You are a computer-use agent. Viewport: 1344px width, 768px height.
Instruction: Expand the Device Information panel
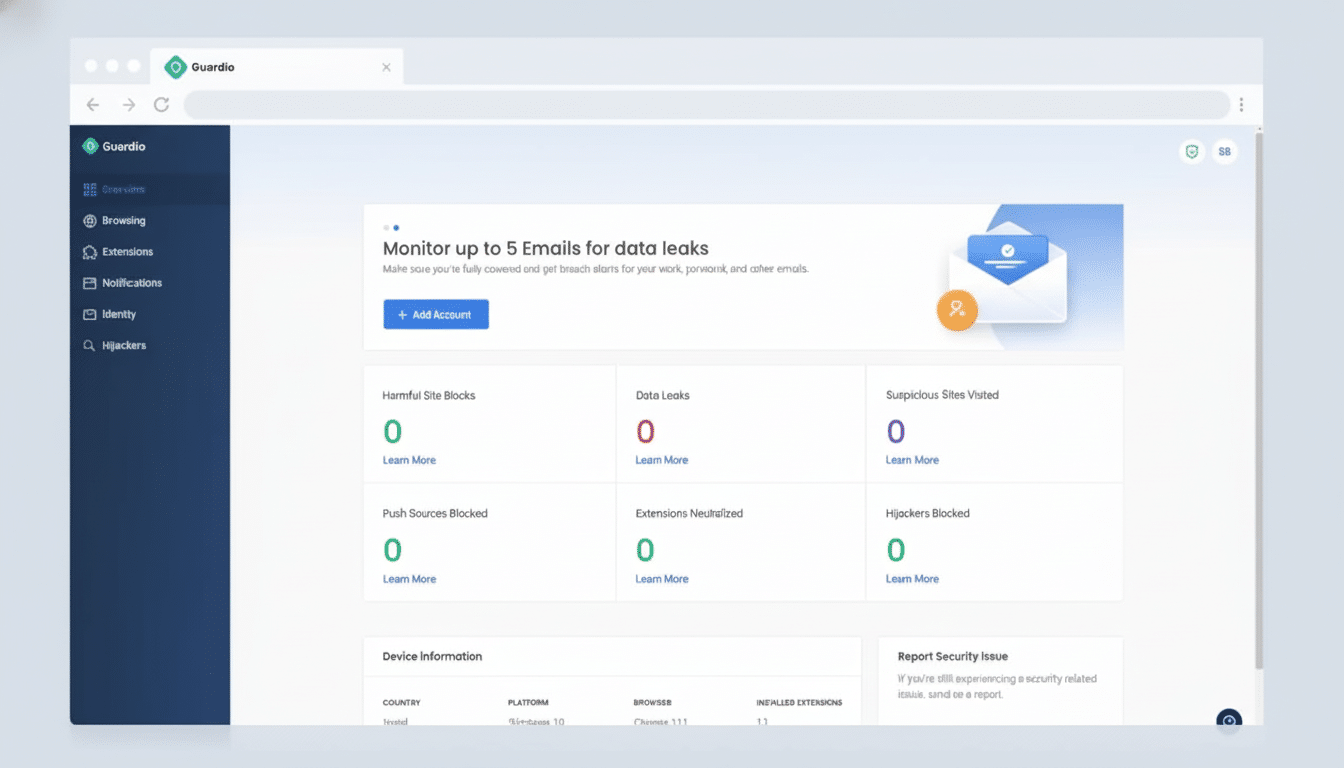433,656
